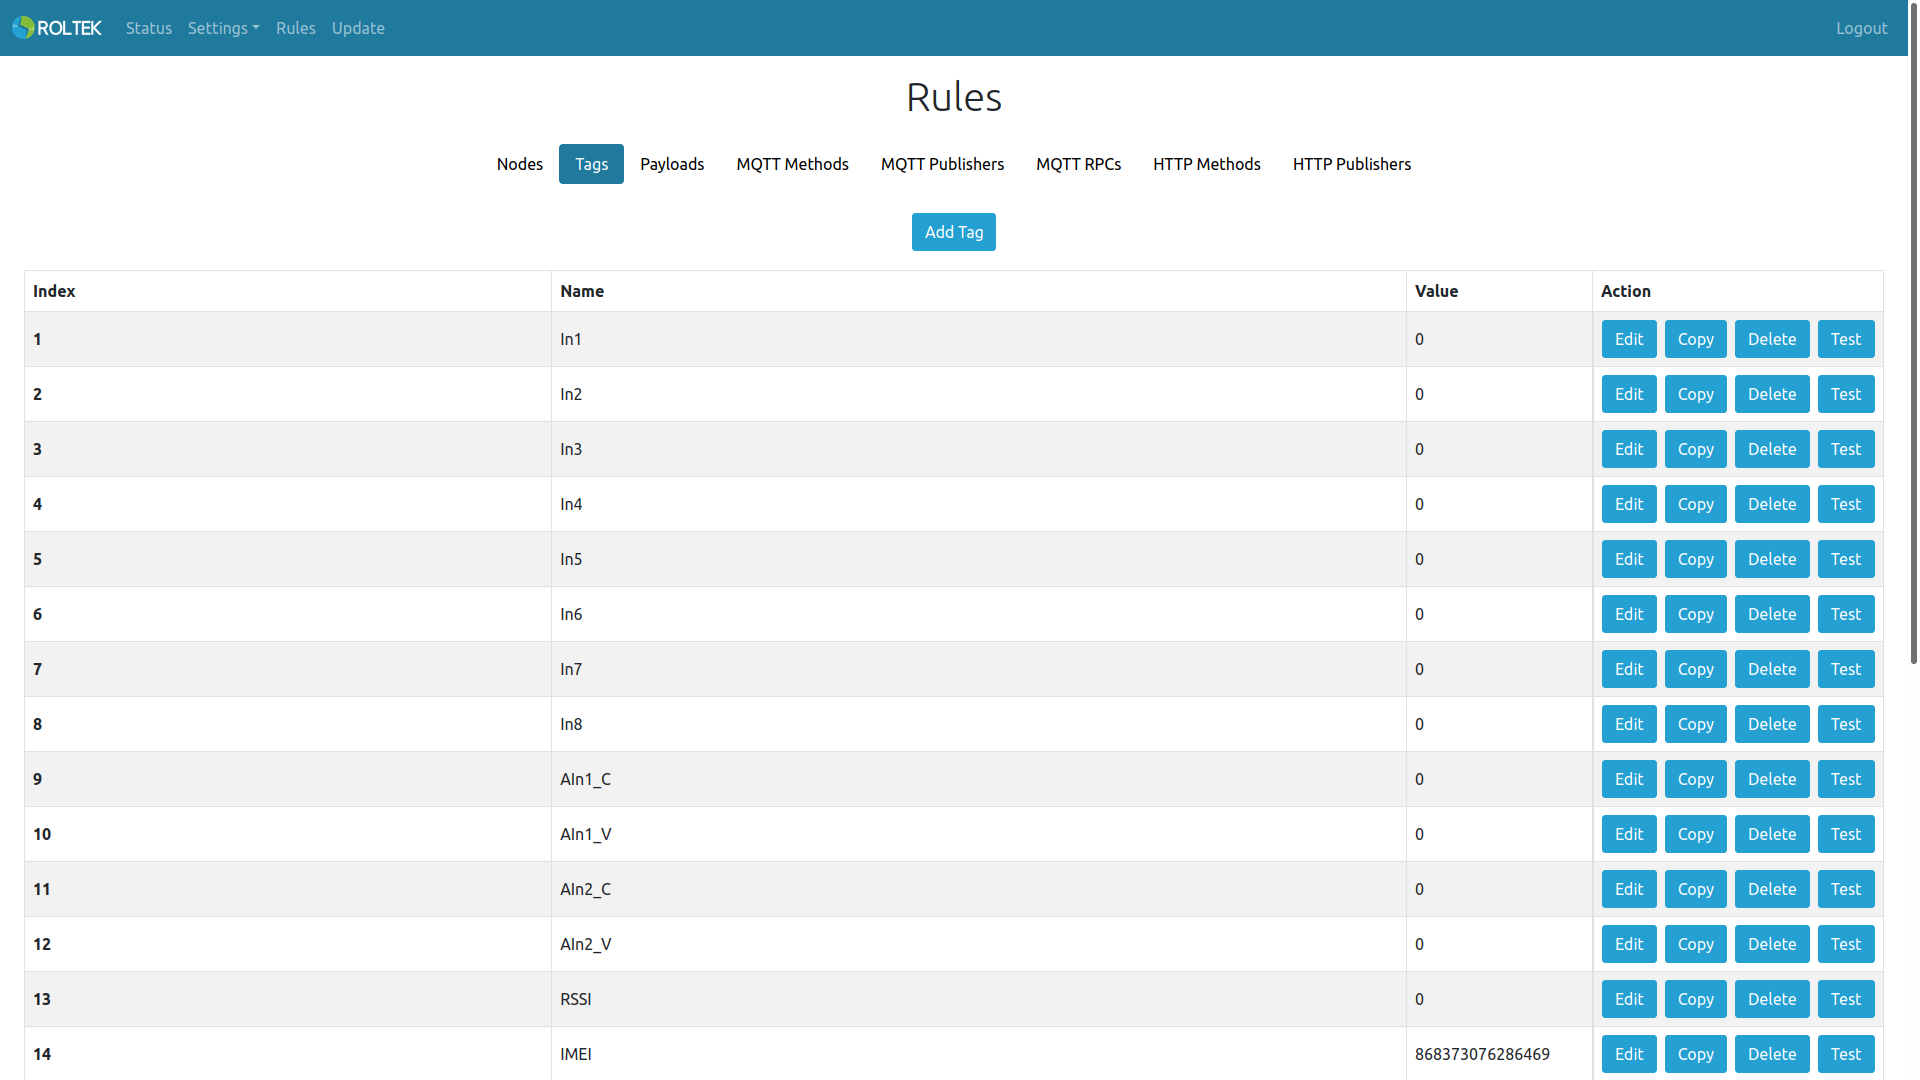Screen dimensions: 1920x1080
Task: Delete the In2 tag
Action: pos(1771,394)
